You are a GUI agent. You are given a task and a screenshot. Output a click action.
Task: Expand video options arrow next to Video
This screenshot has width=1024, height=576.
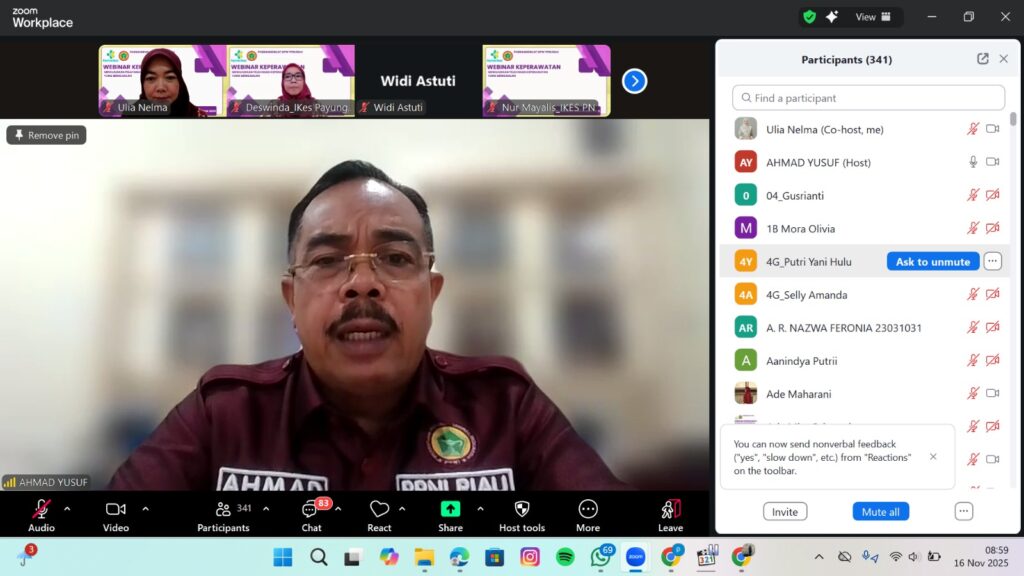145,509
